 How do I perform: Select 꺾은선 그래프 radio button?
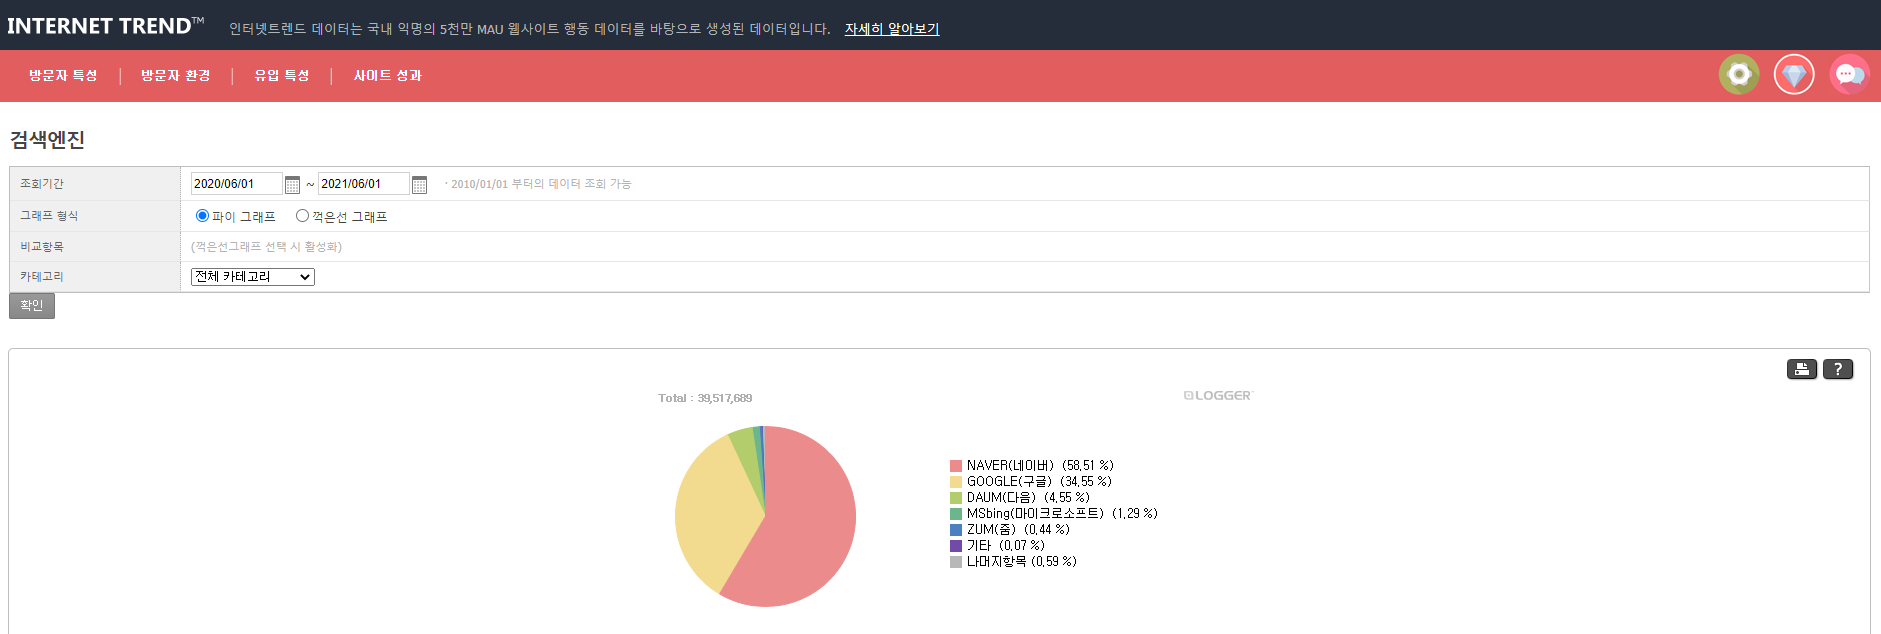tap(302, 216)
